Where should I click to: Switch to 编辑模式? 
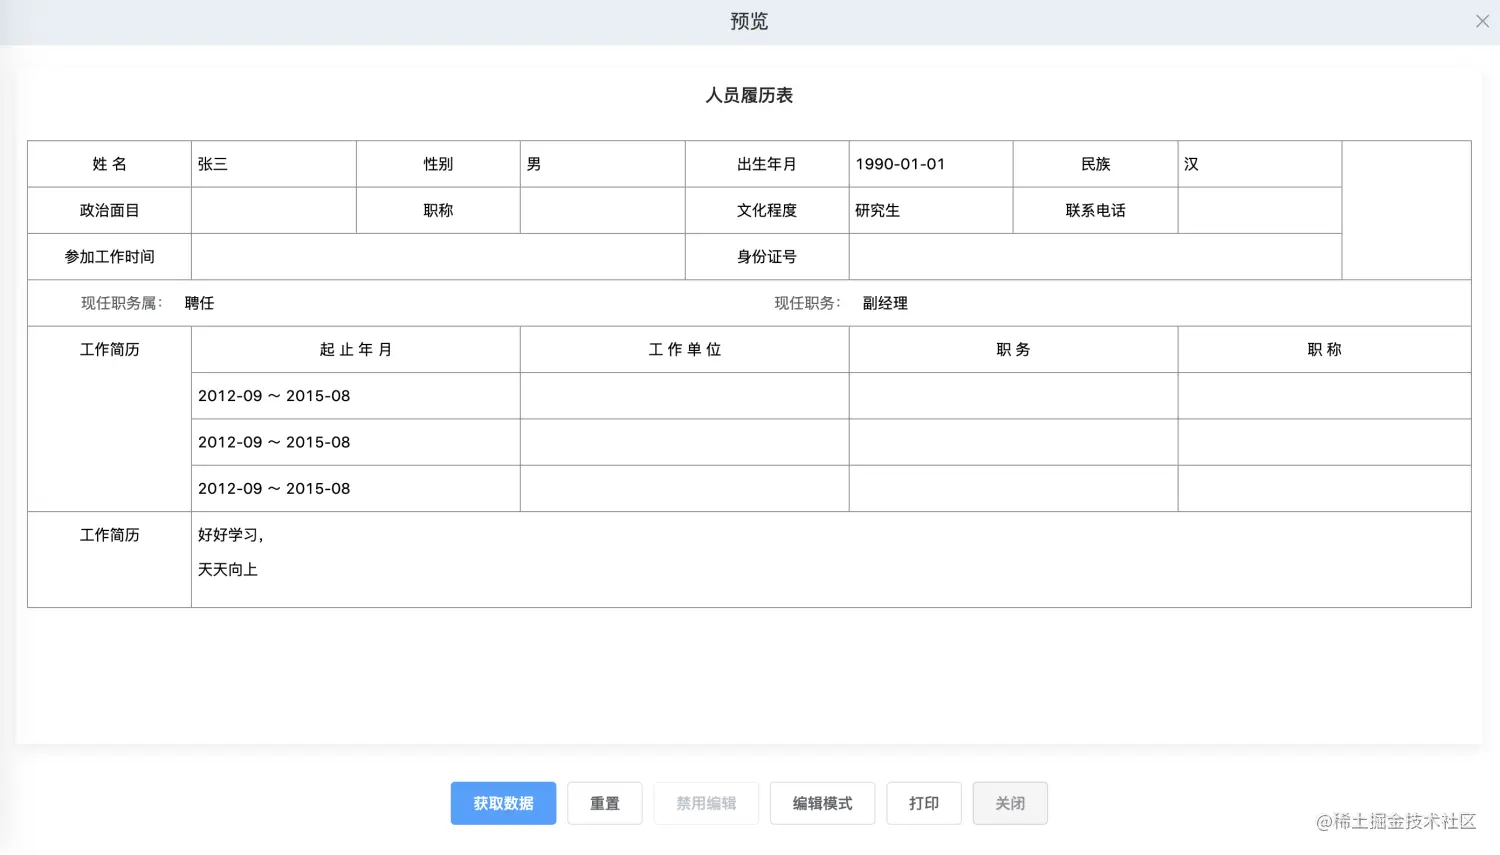tap(822, 803)
